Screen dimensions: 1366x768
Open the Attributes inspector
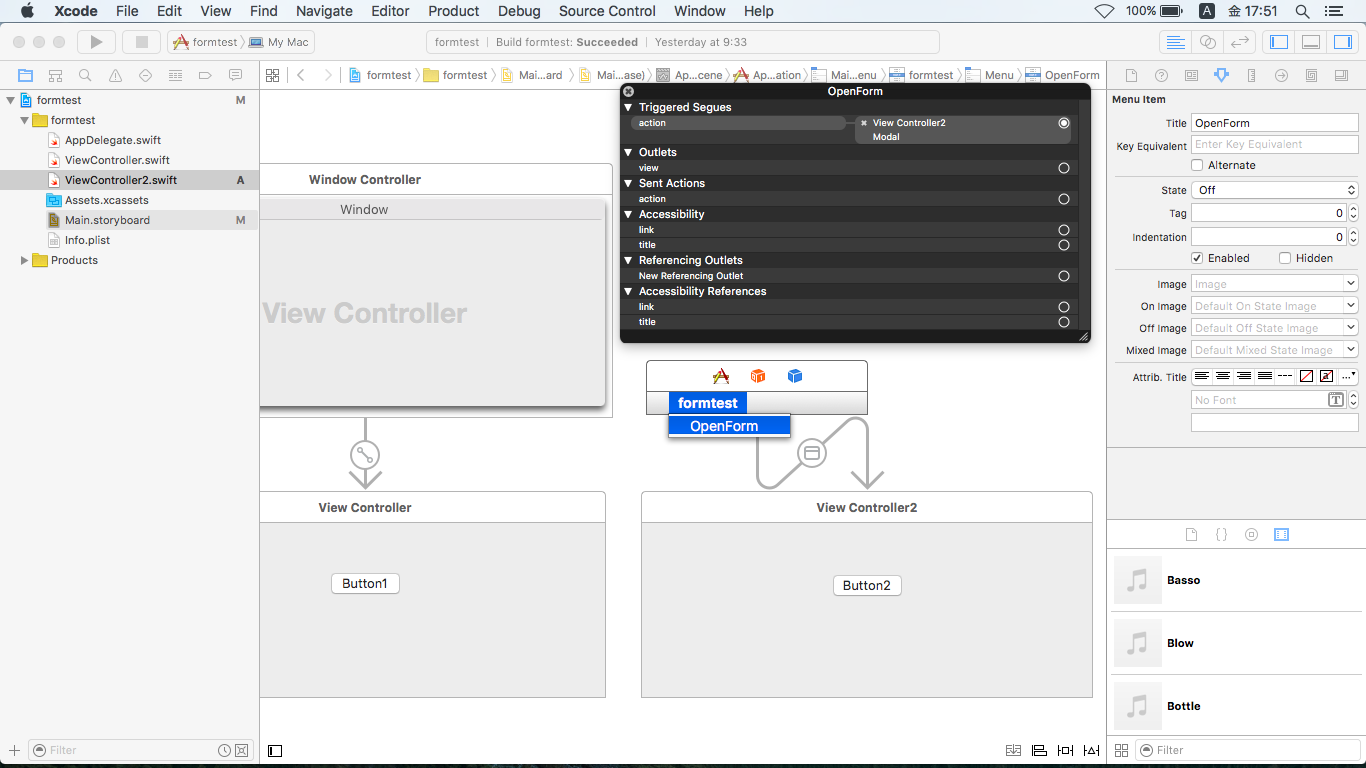click(1221, 74)
